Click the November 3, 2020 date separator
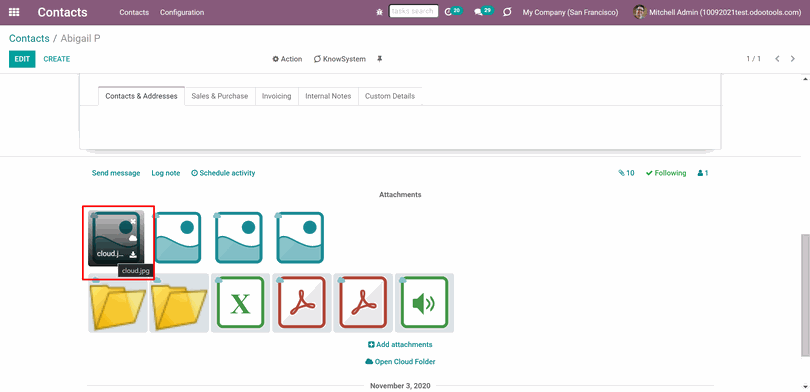 coord(400,386)
